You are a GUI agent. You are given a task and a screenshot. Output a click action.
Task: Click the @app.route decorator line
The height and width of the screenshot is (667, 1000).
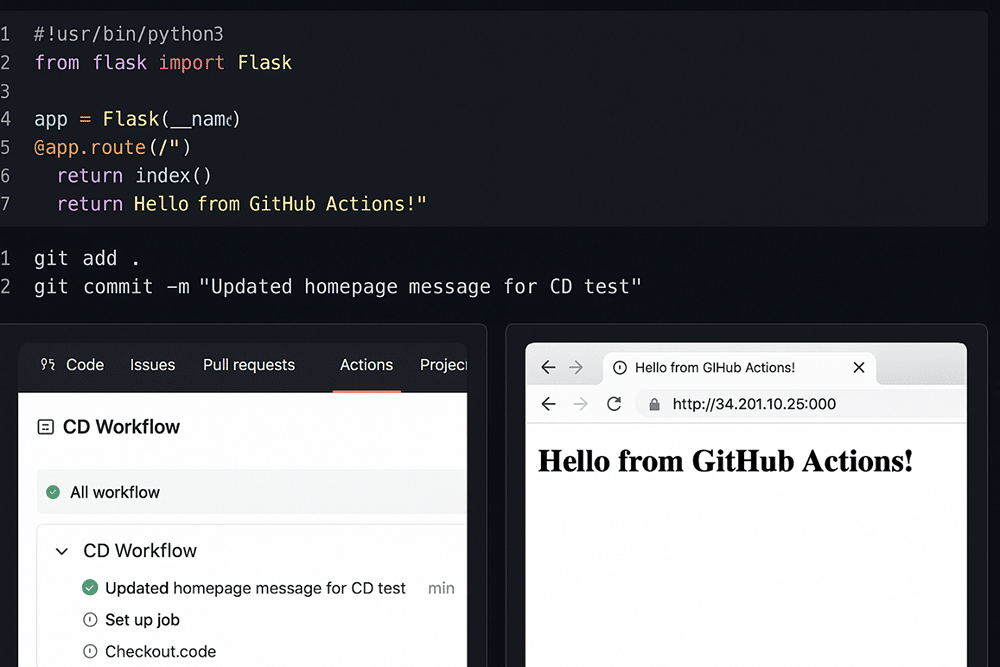tap(112, 147)
